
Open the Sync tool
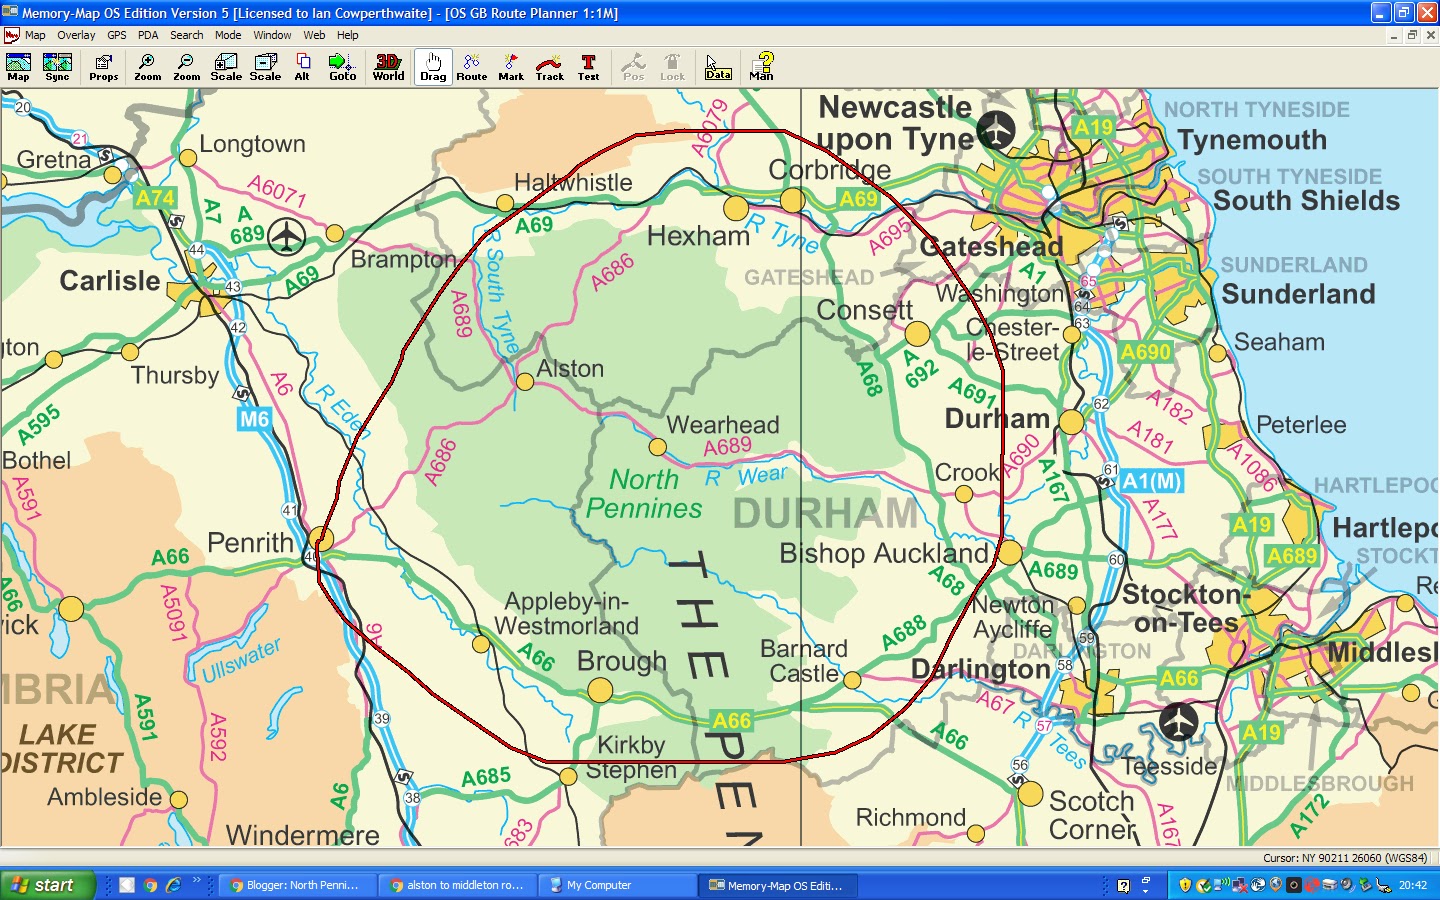pyautogui.click(x=56, y=66)
